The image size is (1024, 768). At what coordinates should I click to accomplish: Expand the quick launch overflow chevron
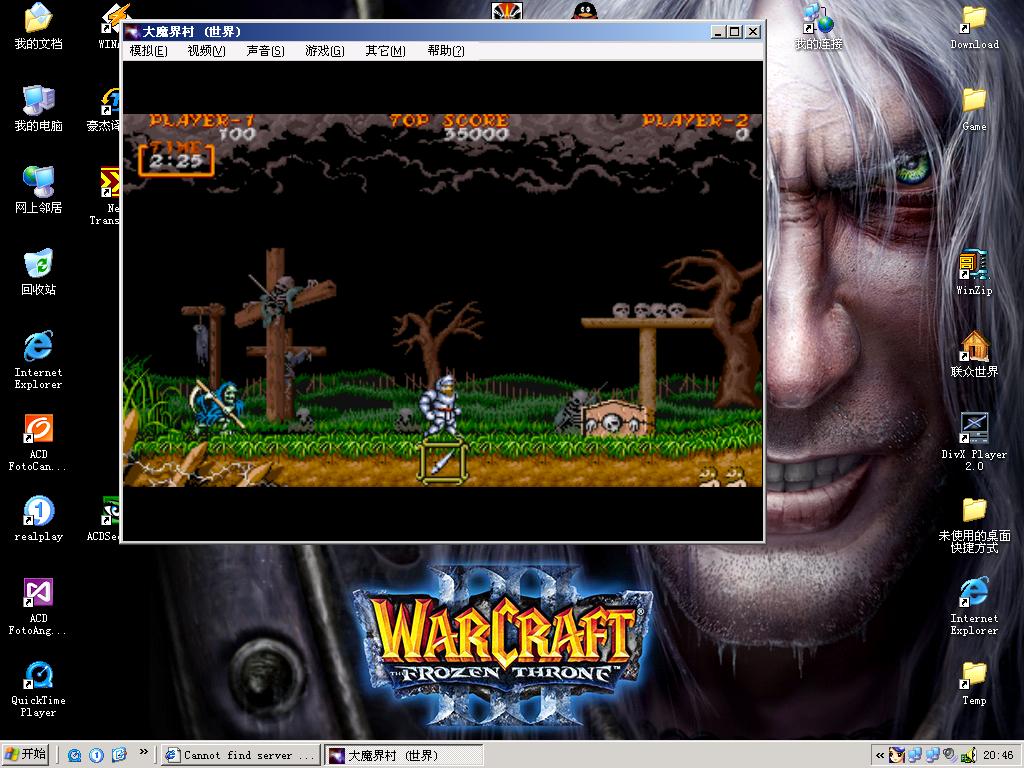(144, 753)
